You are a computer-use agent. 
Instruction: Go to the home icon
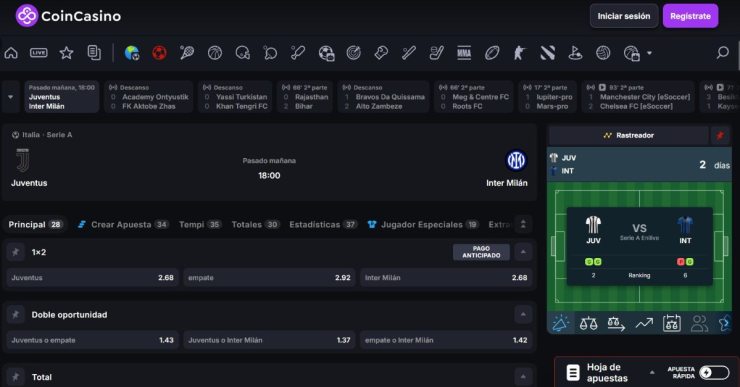click(11, 53)
